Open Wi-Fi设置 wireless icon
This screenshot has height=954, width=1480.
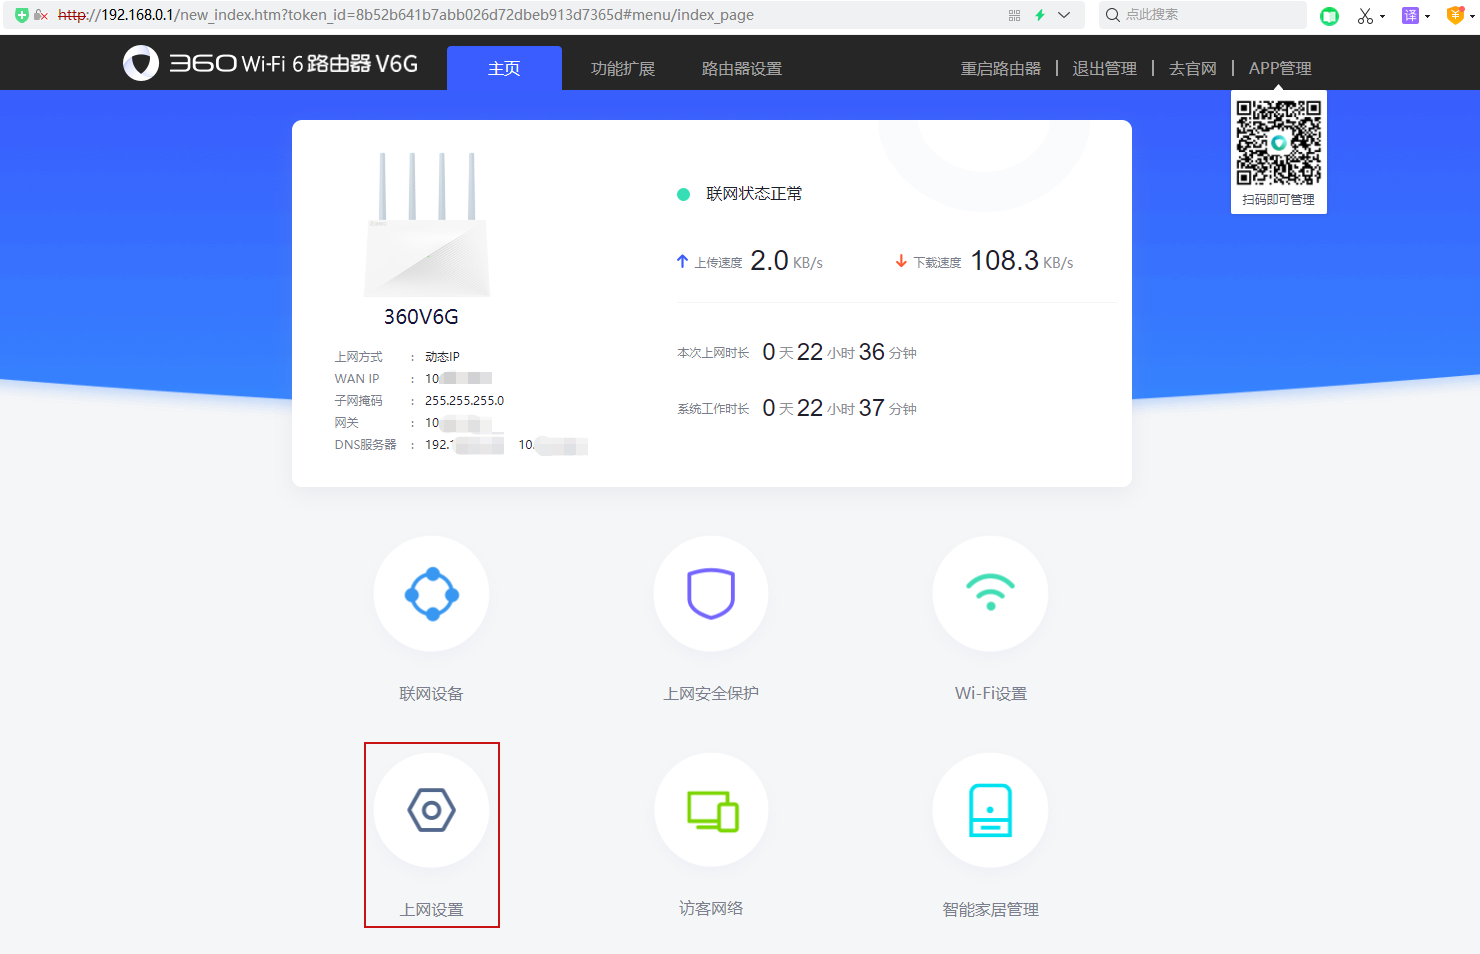[x=990, y=594]
